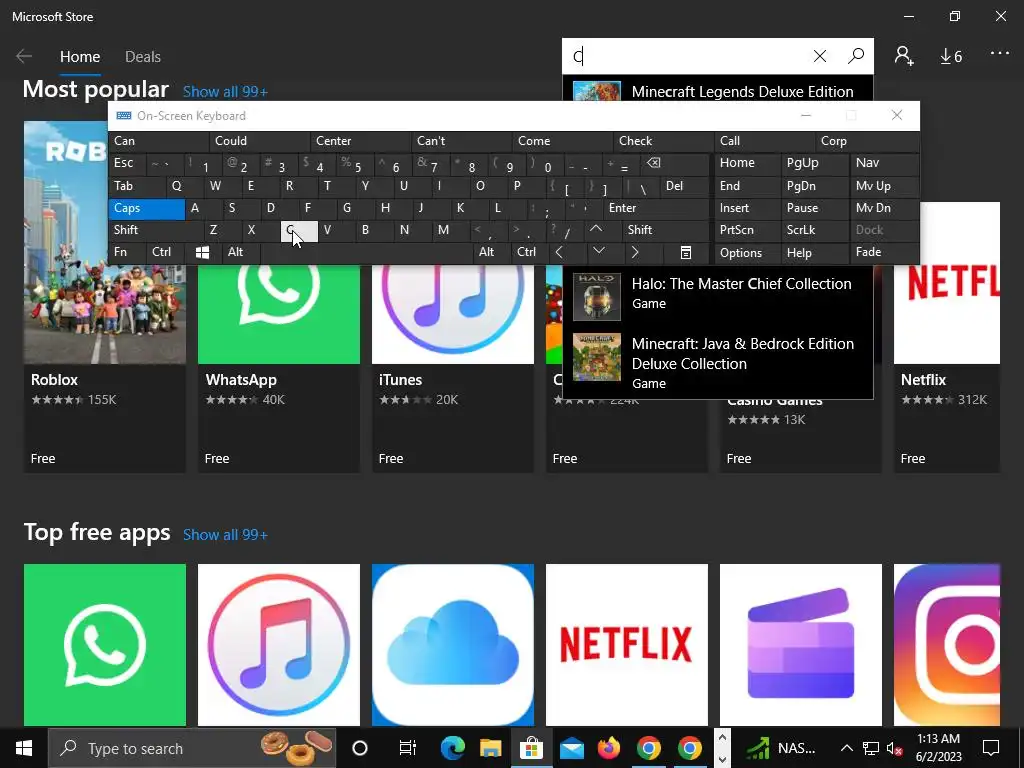Choose the 'Could' text suggestion
This screenshot has width=1024, height=768.
click(259, 141)
